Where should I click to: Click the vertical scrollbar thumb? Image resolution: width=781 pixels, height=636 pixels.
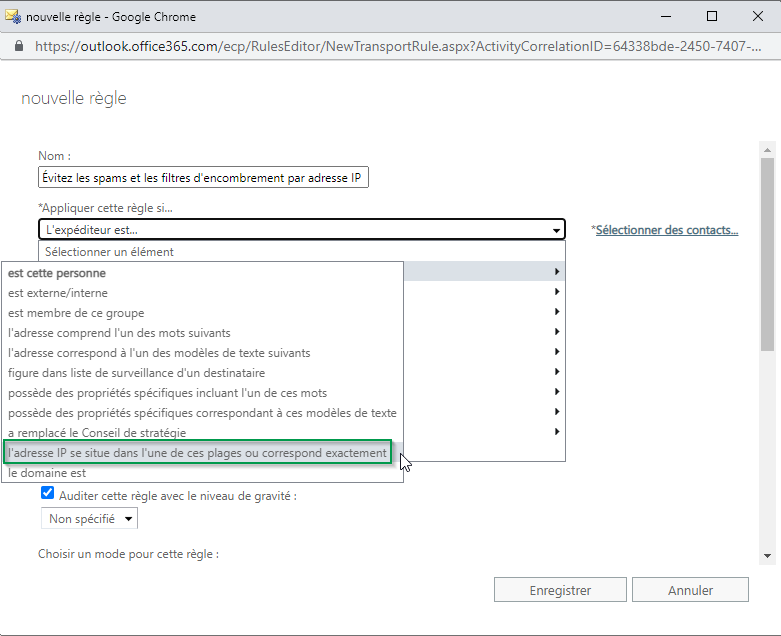coord(767,255)
